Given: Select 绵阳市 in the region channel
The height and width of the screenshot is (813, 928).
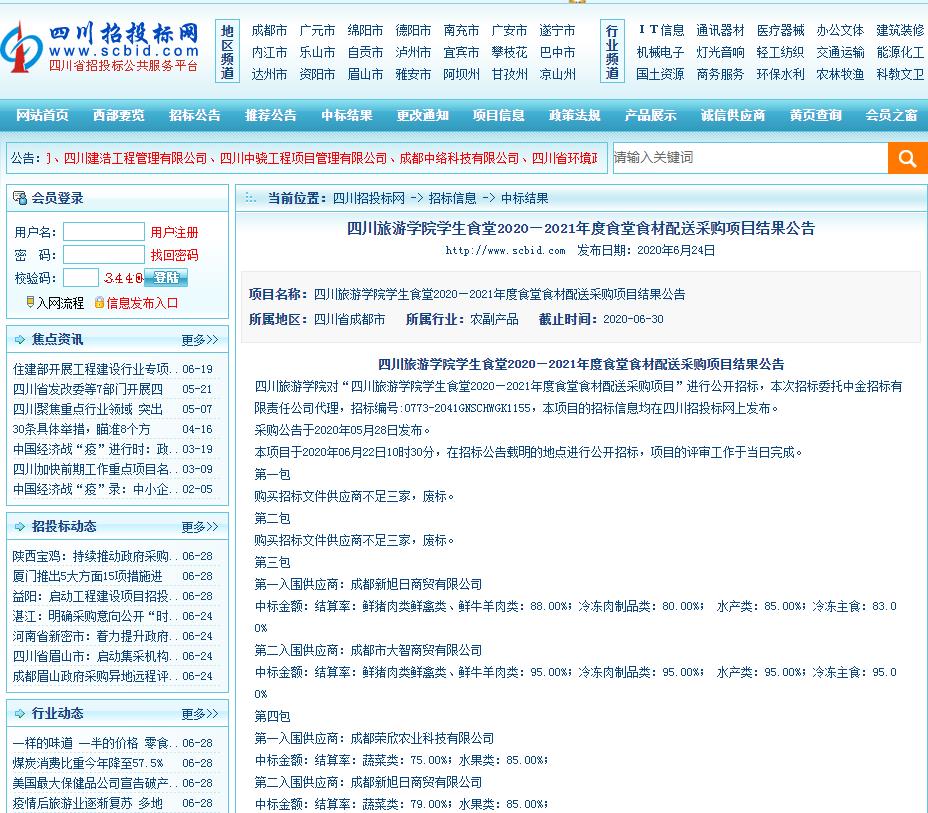Looking at the screenshot, I should [x=365, y=30].
